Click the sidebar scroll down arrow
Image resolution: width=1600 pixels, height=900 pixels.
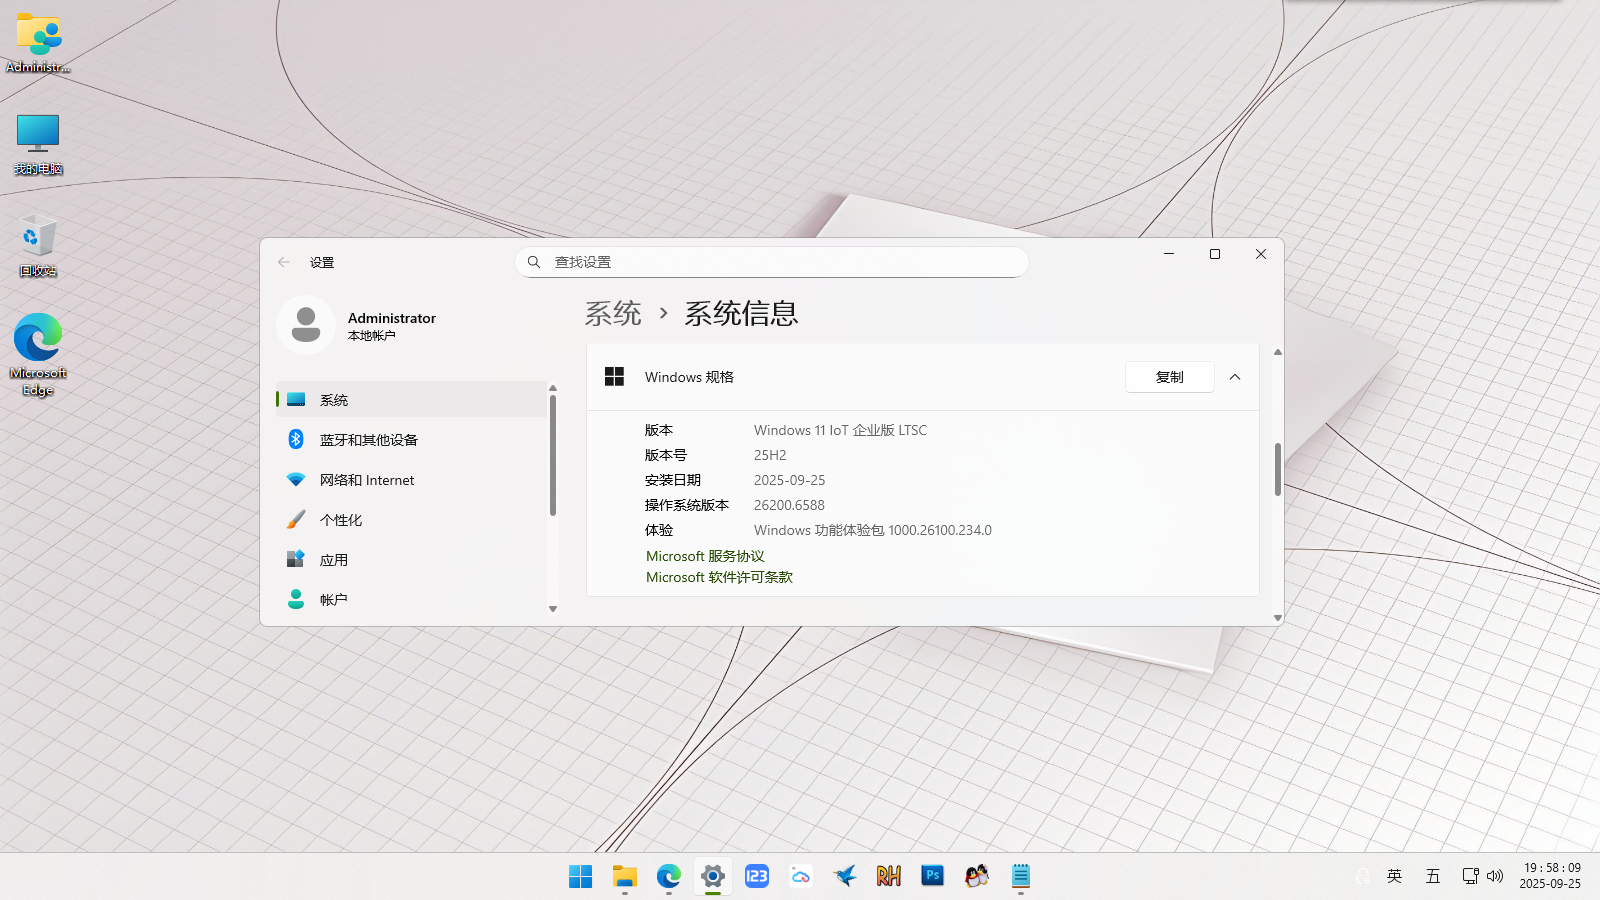(553, 609)
